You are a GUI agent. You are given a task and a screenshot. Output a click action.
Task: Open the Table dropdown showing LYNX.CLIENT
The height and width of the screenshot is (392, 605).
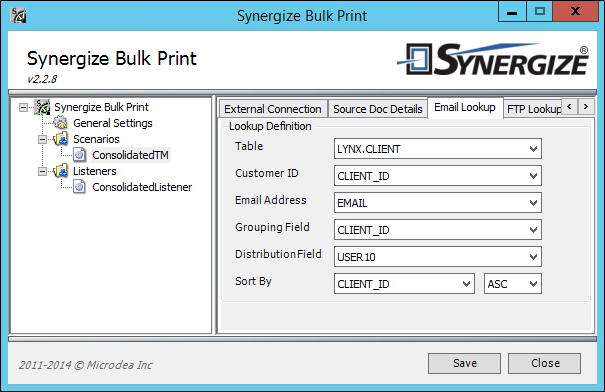(438, 149)
